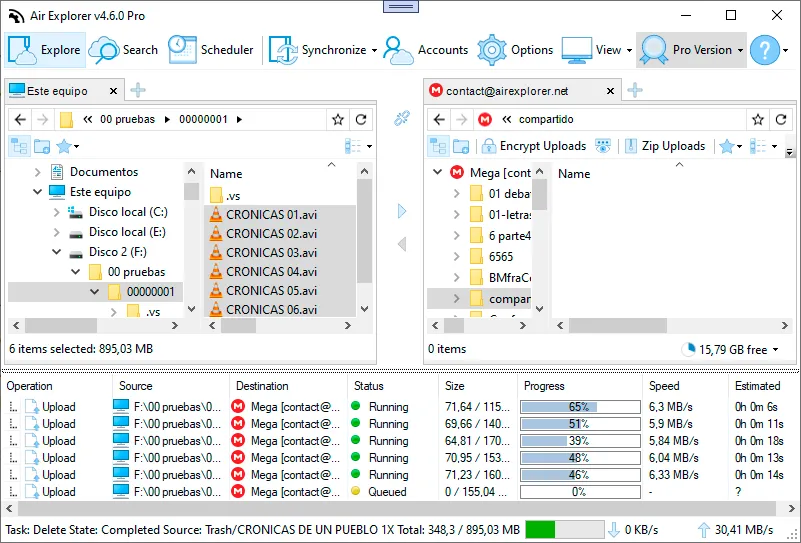The image size is (801, 543).
Task: Toggle folder tree in Mega pane
Action: [x=438, y=147]
